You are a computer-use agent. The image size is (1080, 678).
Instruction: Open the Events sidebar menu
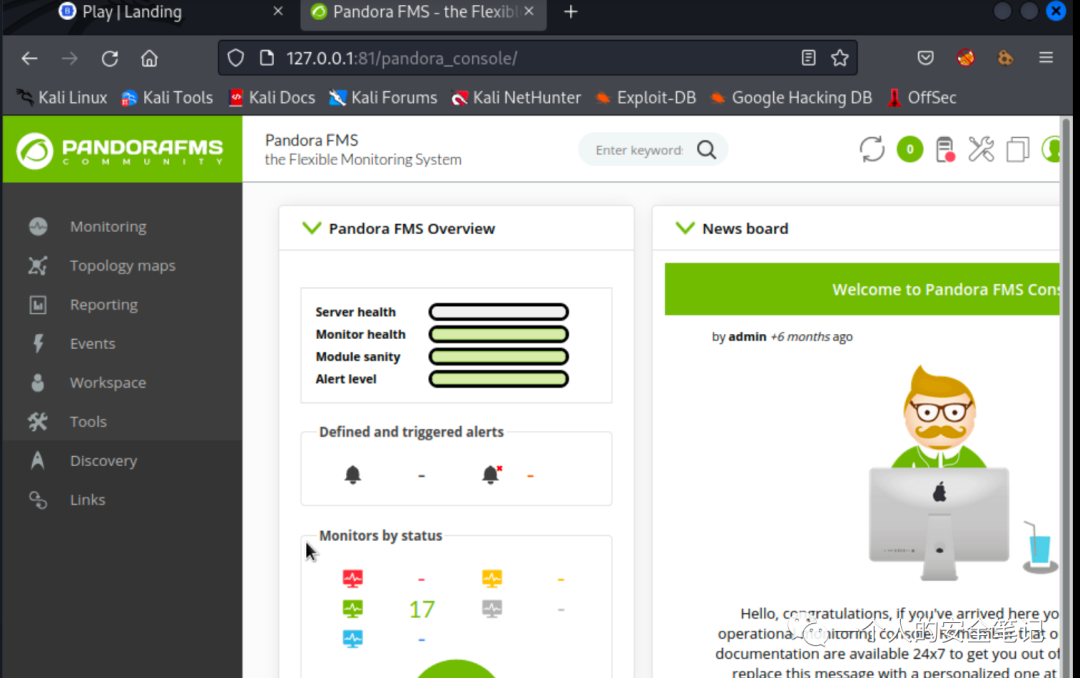point(122,343)
